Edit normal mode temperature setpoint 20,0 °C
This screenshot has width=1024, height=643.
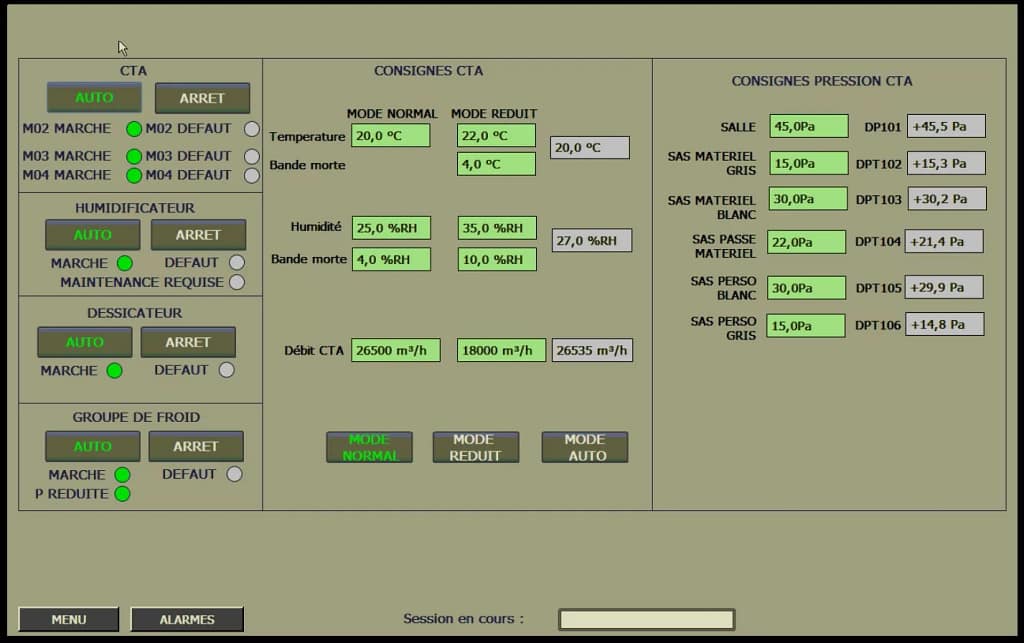pyautogui.click(x=390, y=136)
